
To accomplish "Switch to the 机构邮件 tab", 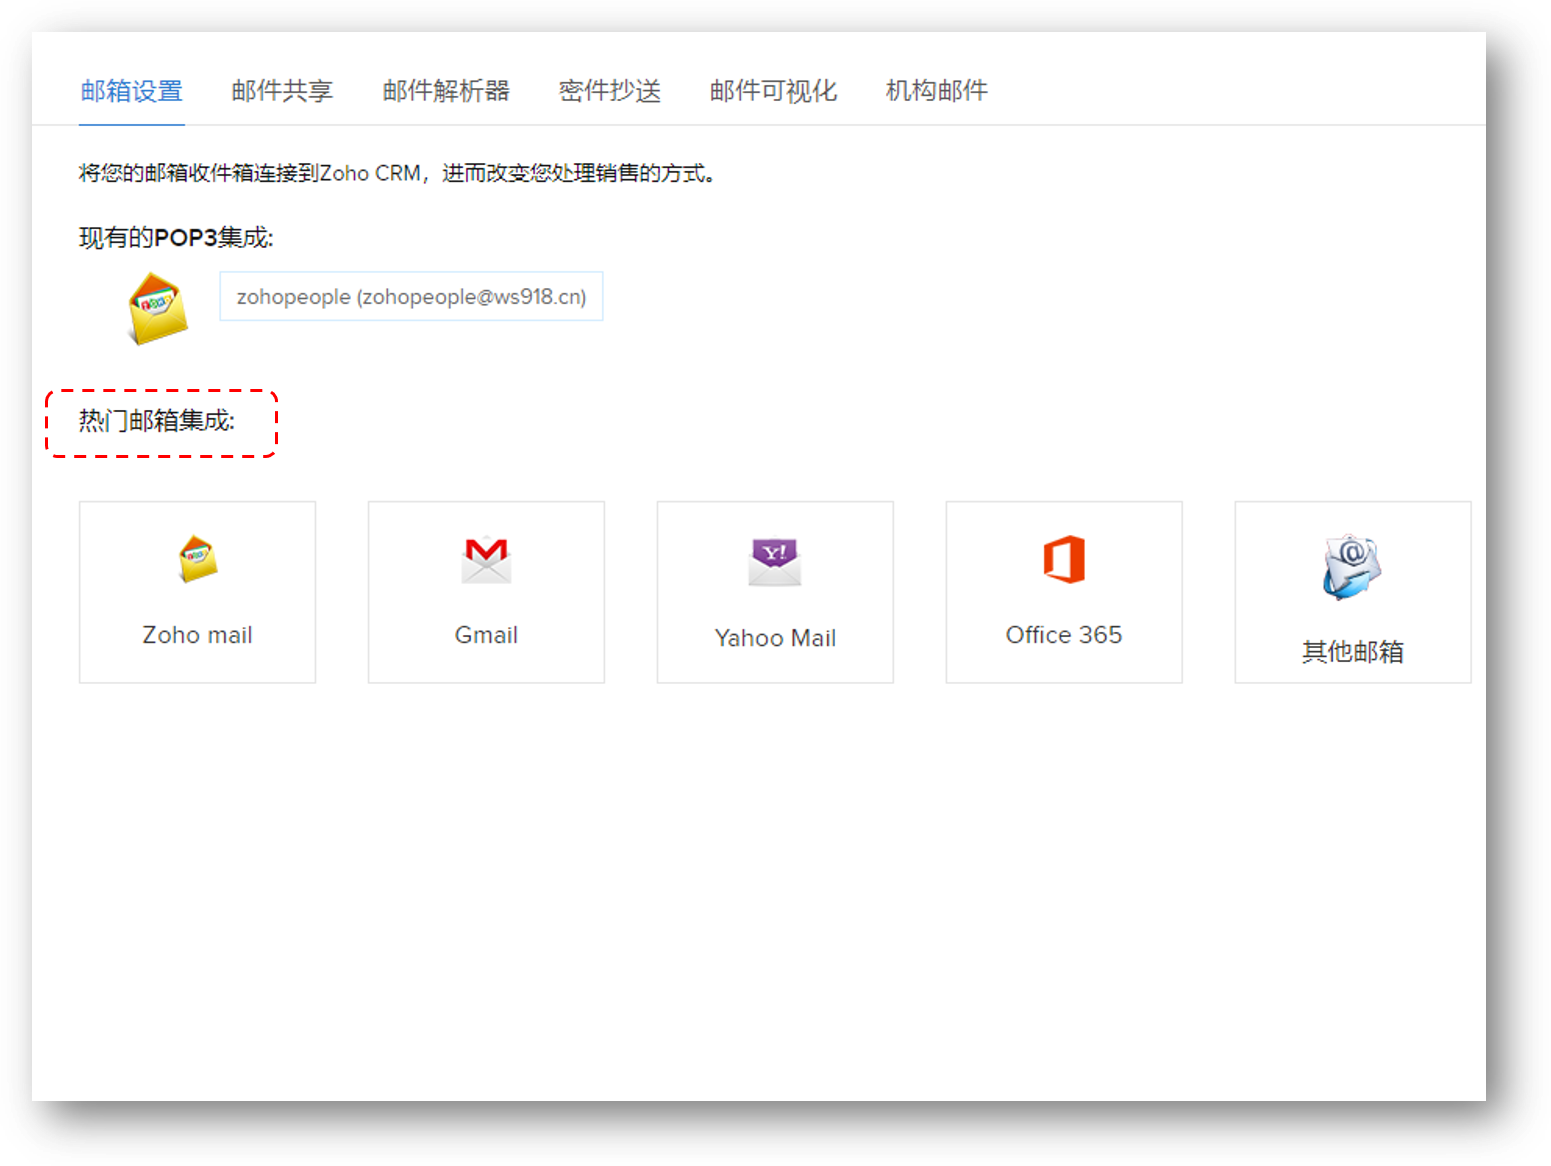I will (936, 91).
